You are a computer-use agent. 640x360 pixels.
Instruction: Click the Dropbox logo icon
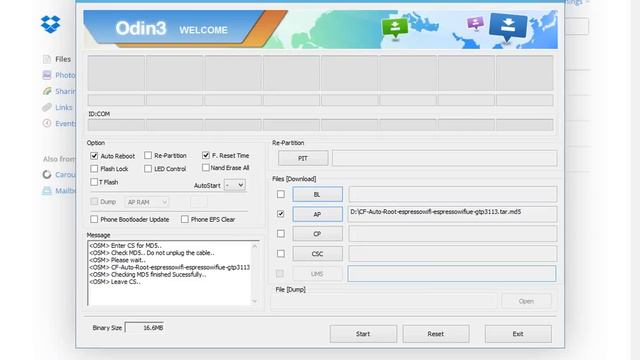tap(51, 24)
